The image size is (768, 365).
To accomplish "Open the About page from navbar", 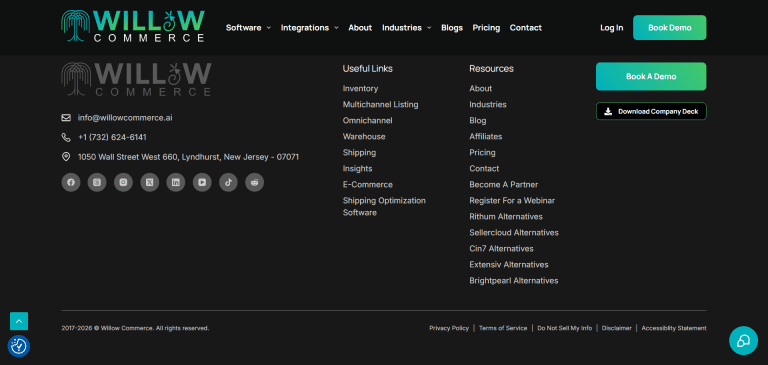I will [x=360, y=28].
